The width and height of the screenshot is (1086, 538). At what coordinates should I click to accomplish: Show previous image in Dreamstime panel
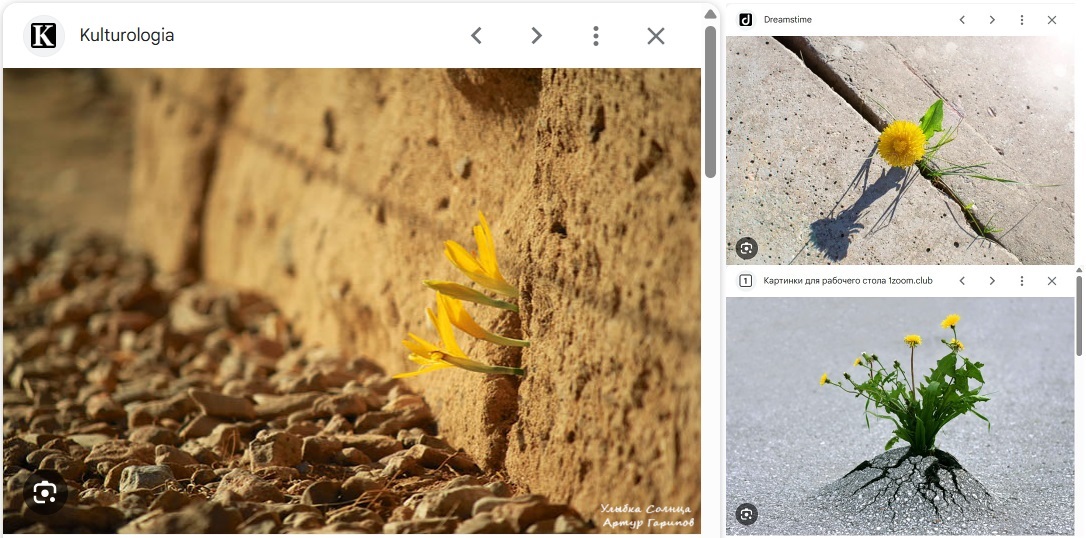tap(962, 20)
